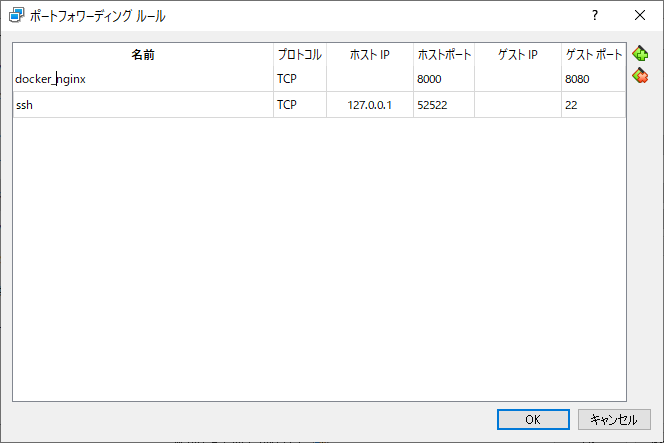The image size is (664, 443).
Task: Select the ssh rule name cell
Action: coord(143,105)
